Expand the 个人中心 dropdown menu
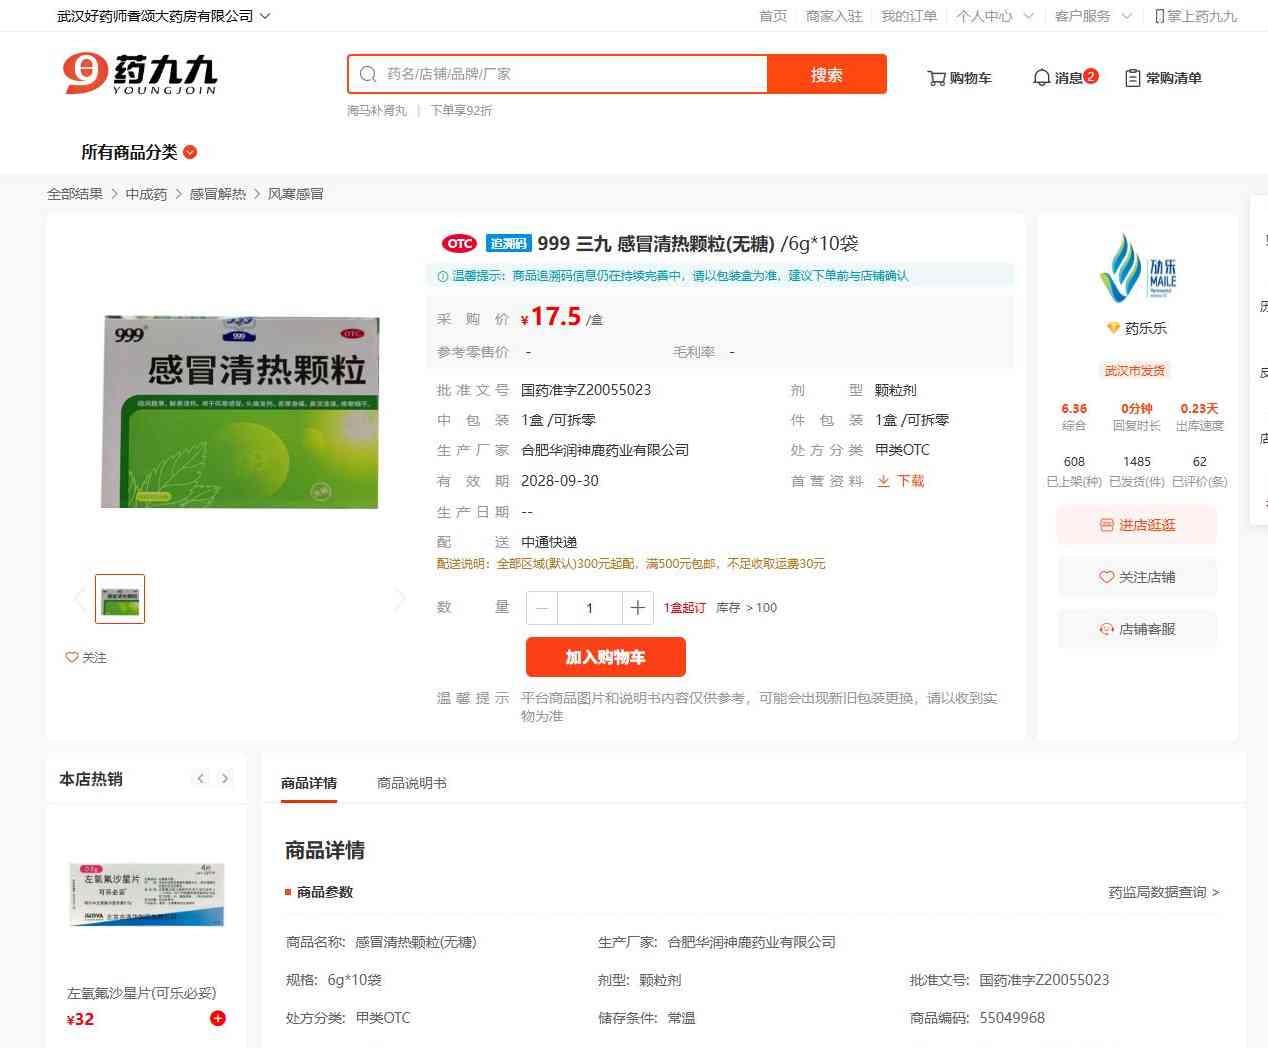 [994, 16]
